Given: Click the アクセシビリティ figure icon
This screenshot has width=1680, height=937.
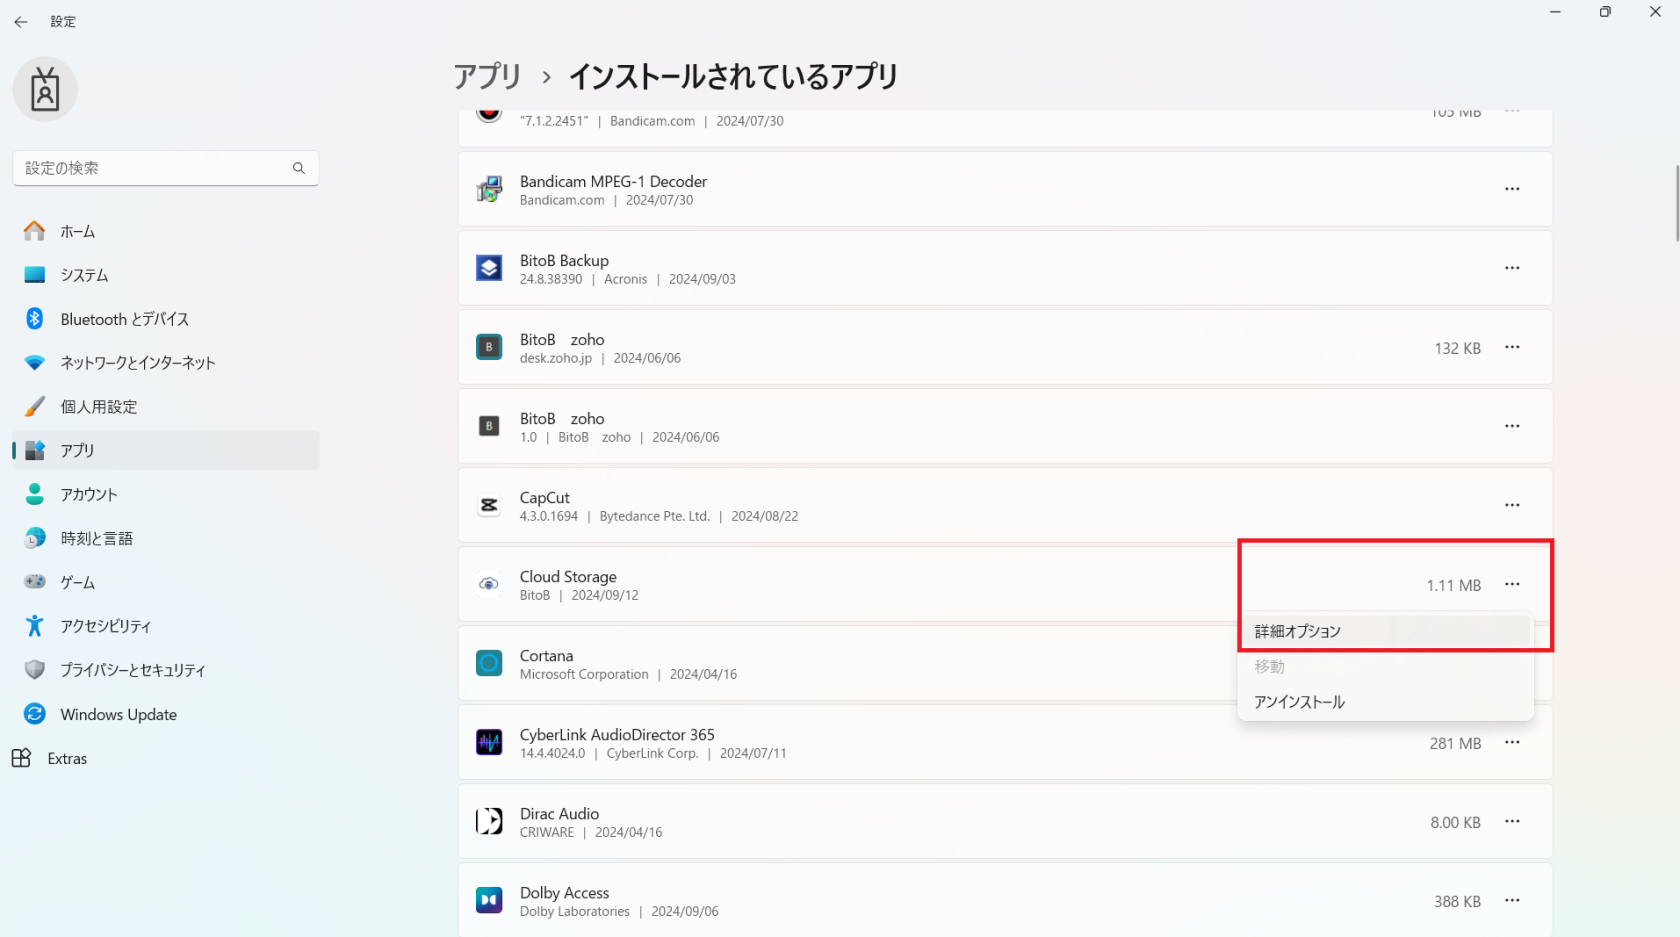Looking at the screenshot, I should [35, 626].
